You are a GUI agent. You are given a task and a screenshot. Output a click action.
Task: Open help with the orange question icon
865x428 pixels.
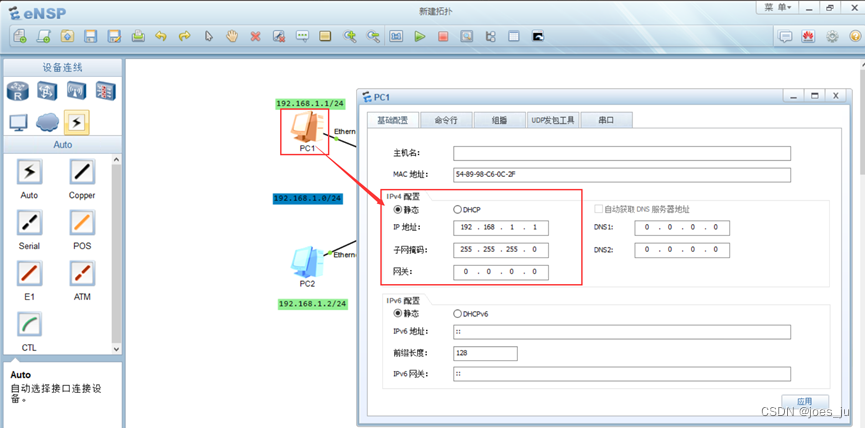[x=856, y=37]
